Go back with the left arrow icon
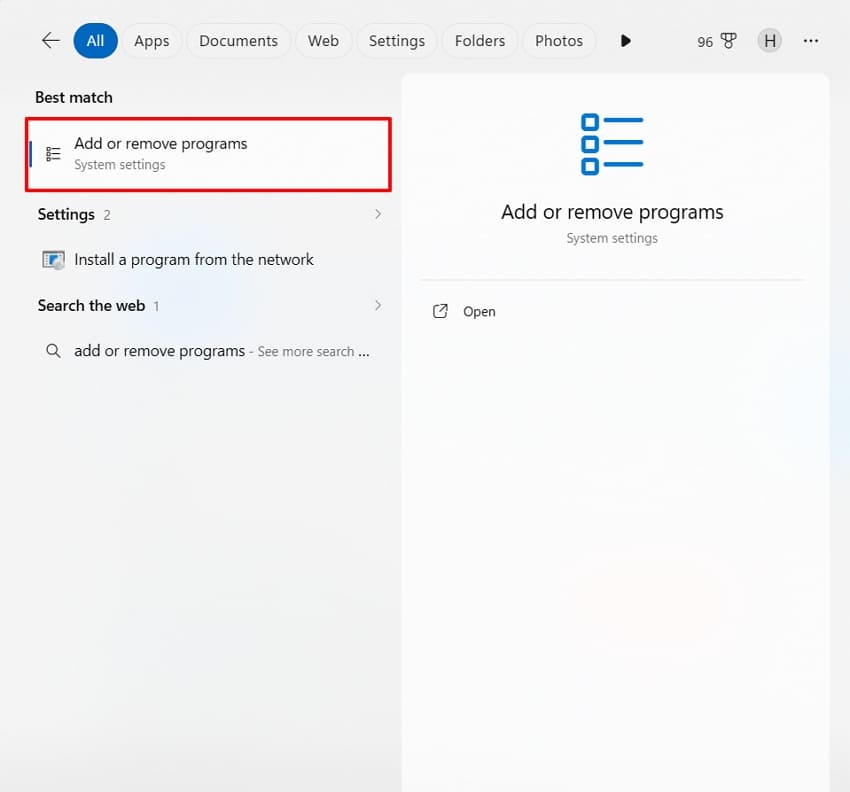Image resolution: width=850 pixels, height=792 pixels. [x=51, y=41]
